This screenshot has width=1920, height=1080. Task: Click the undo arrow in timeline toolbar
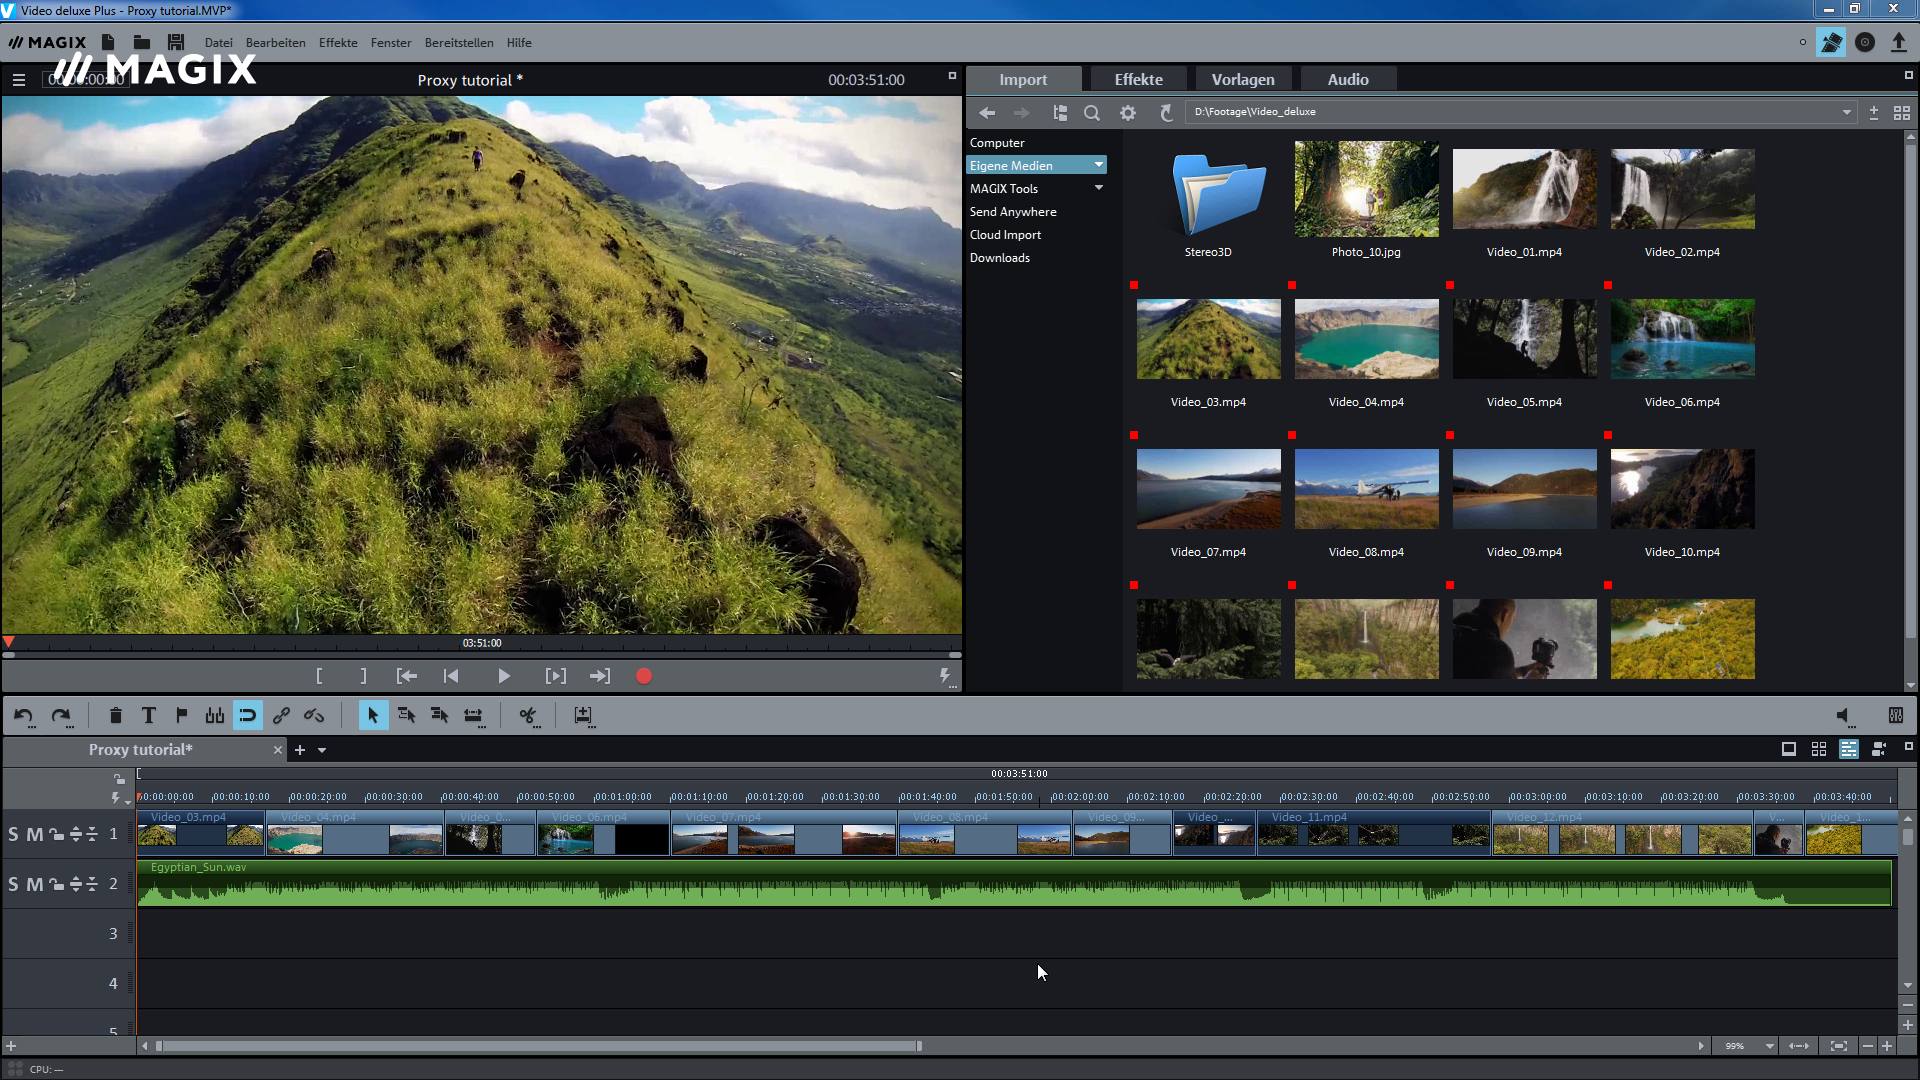[23, 716]
